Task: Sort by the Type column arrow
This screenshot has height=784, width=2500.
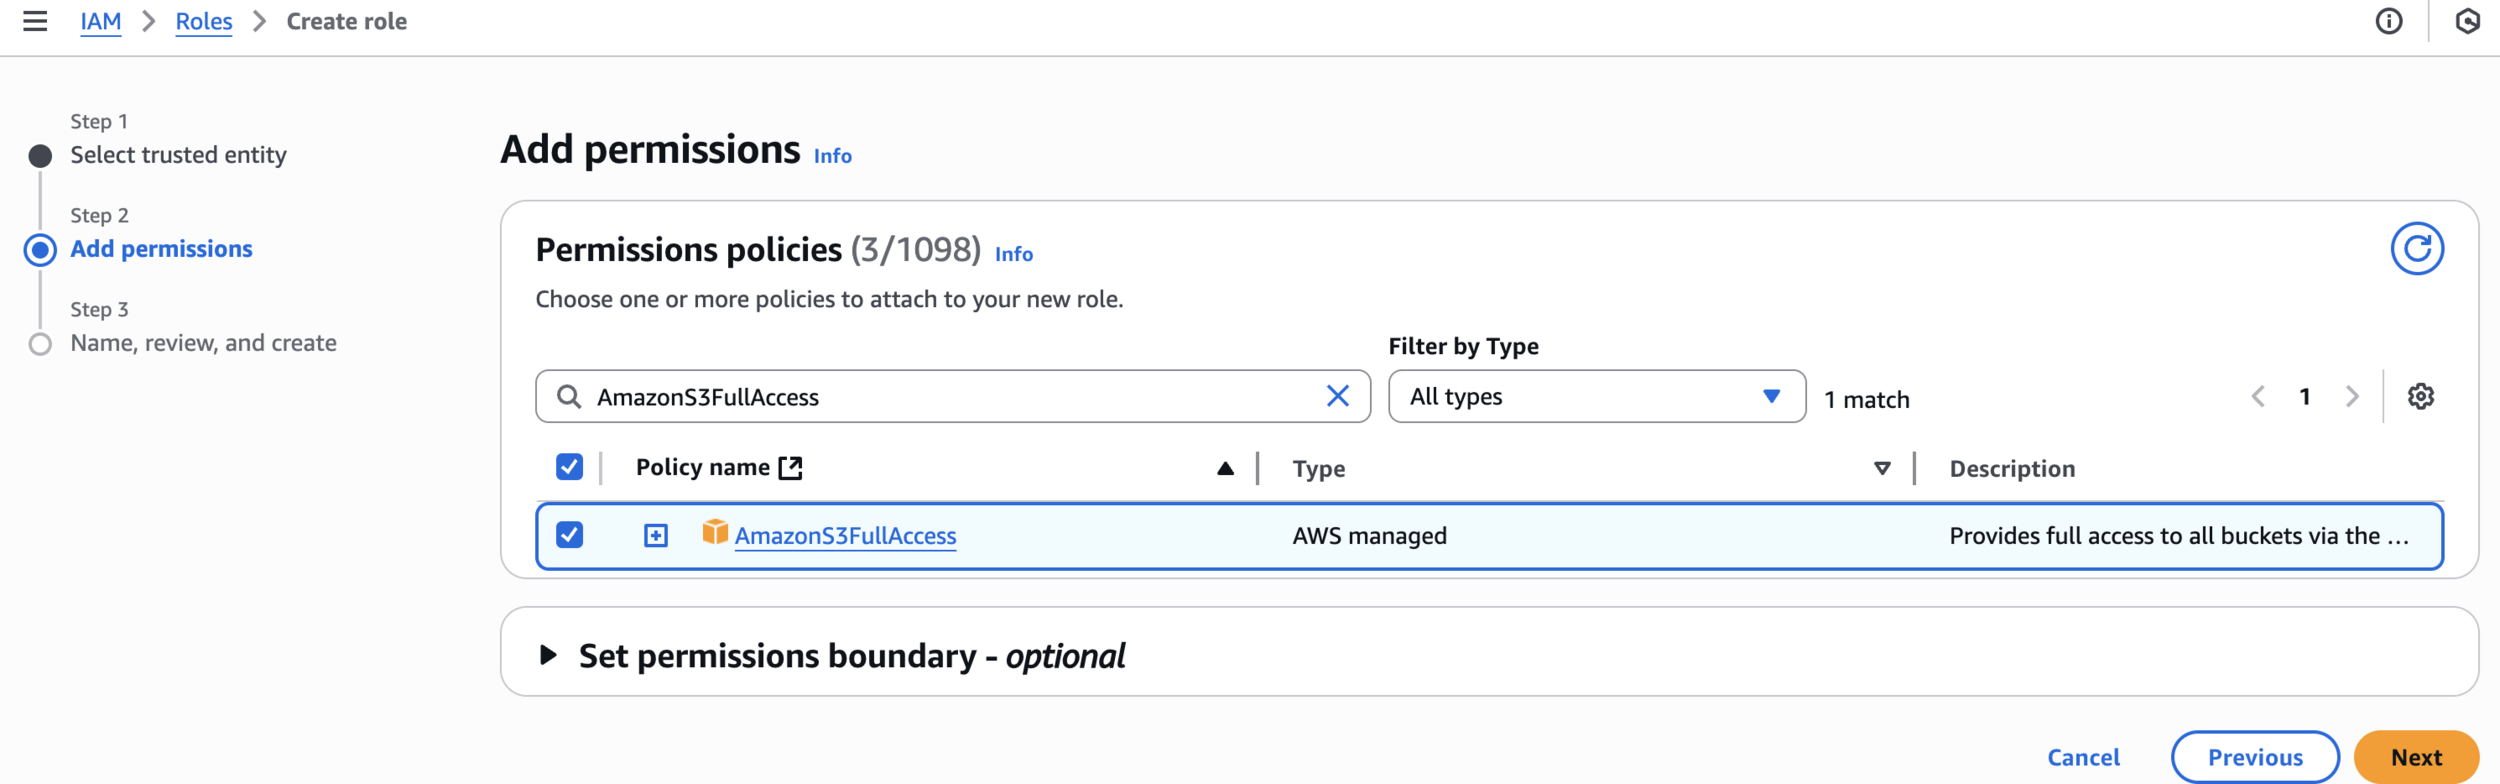Action: (1882, 468)
